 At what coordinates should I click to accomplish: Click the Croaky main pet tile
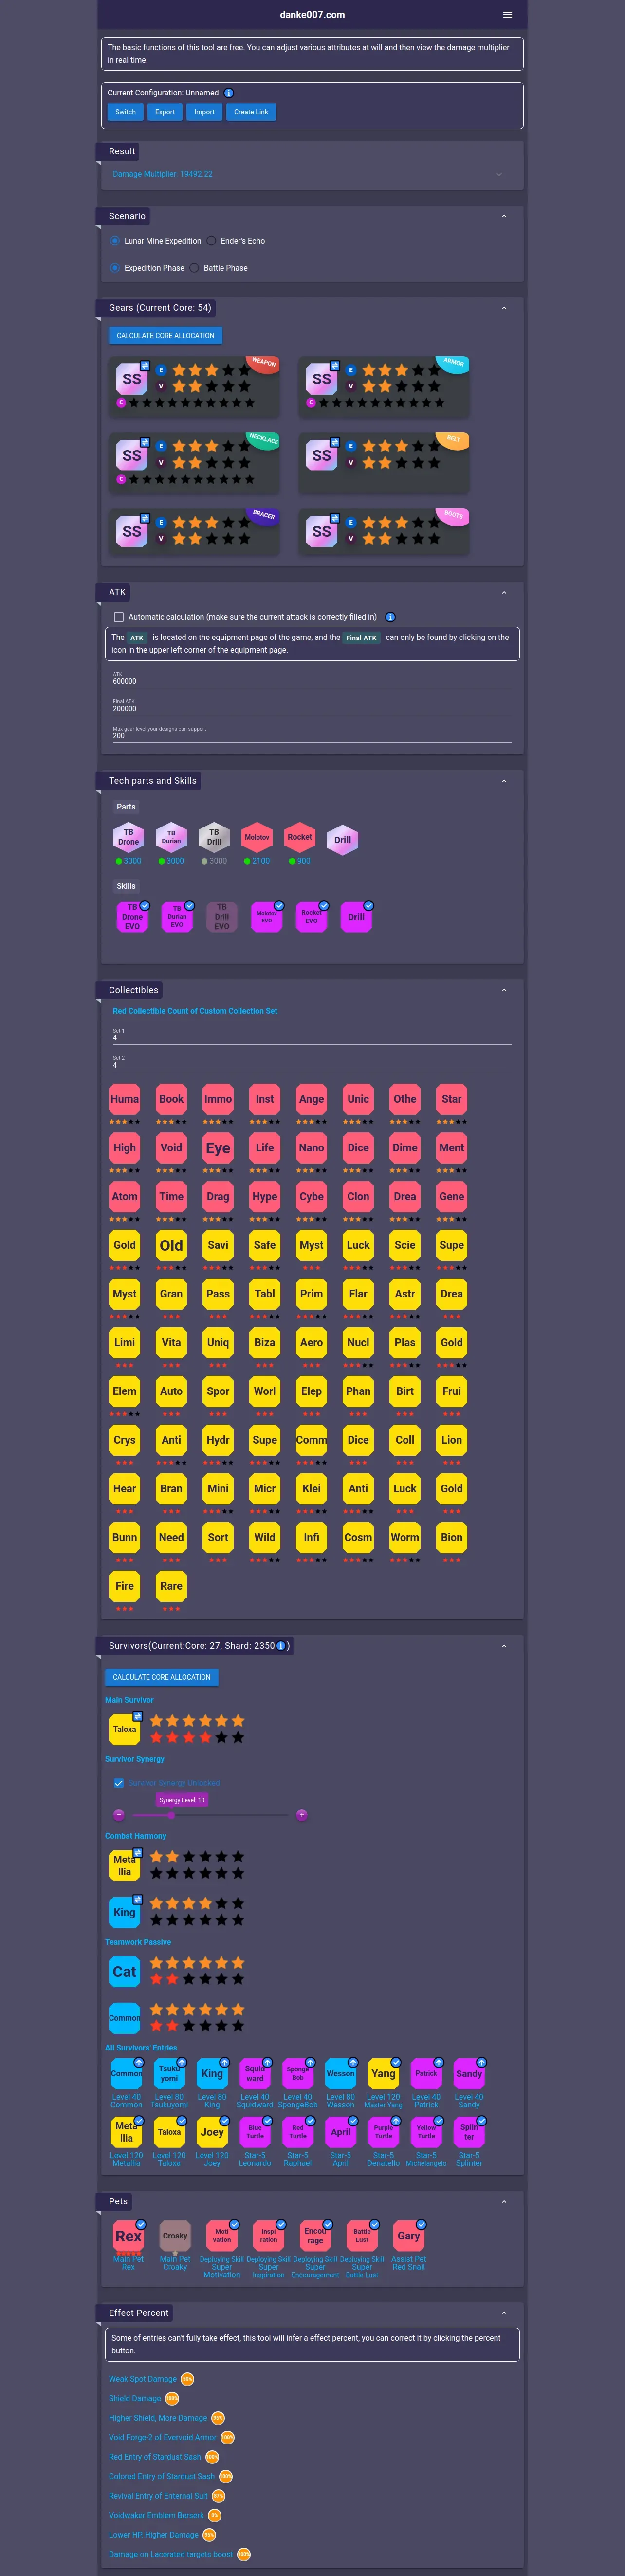point(175,2236)
